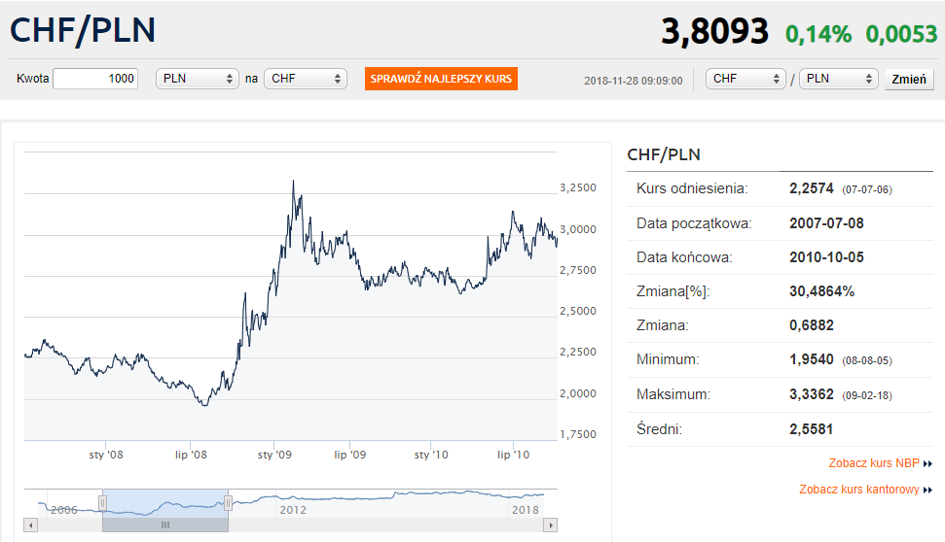Click the current rate value 3,8093

click(x=715, y=31)
